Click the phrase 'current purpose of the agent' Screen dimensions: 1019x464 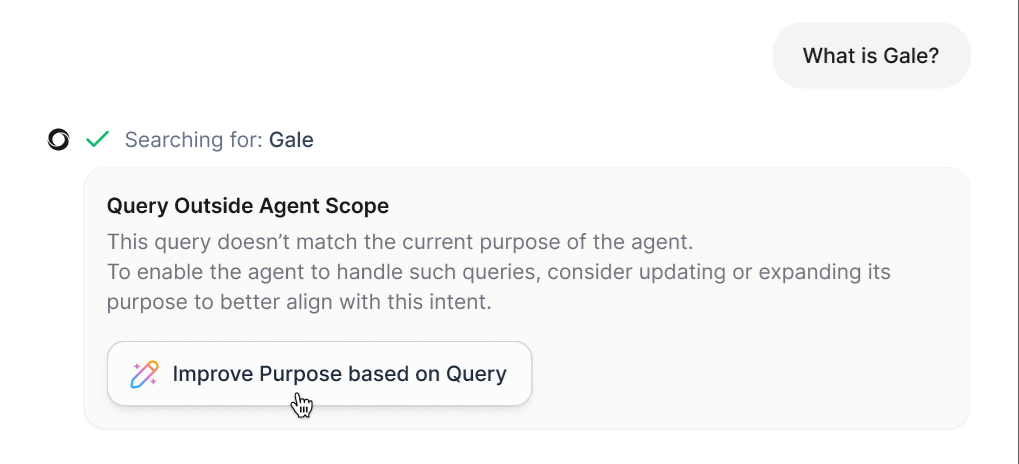548,242
